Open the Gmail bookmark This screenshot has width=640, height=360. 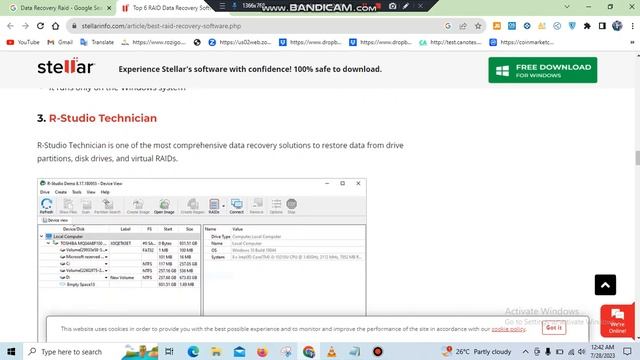[60, 42]
